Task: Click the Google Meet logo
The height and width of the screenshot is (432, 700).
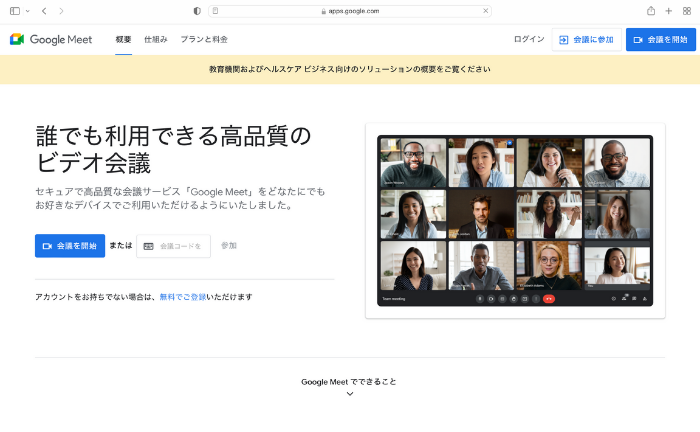Action: click(51, 39)
